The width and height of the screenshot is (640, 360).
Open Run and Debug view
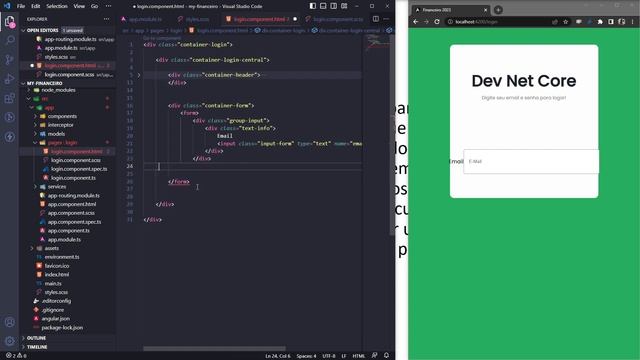point(9,79)
